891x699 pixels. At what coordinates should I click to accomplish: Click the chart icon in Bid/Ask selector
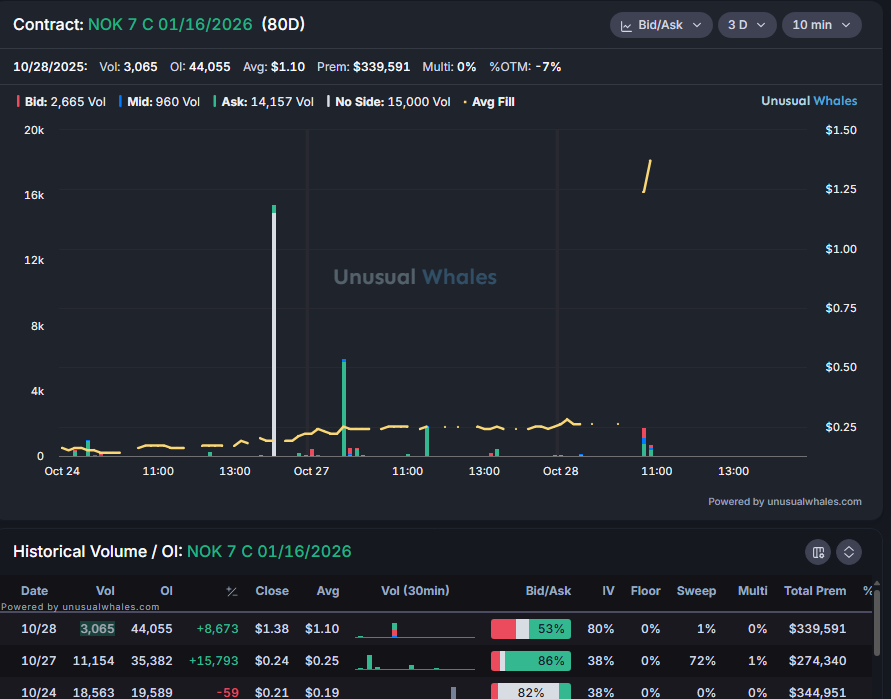[x=626, y=25]
